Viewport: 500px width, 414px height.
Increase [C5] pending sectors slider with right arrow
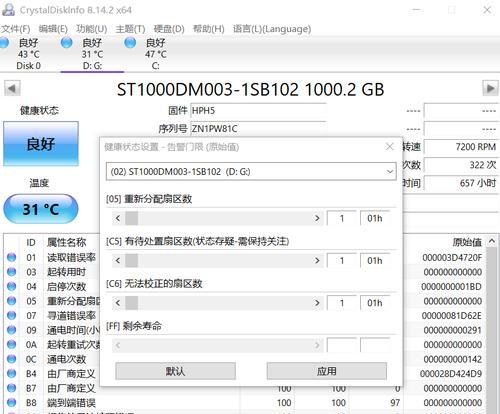click(317, 260)
